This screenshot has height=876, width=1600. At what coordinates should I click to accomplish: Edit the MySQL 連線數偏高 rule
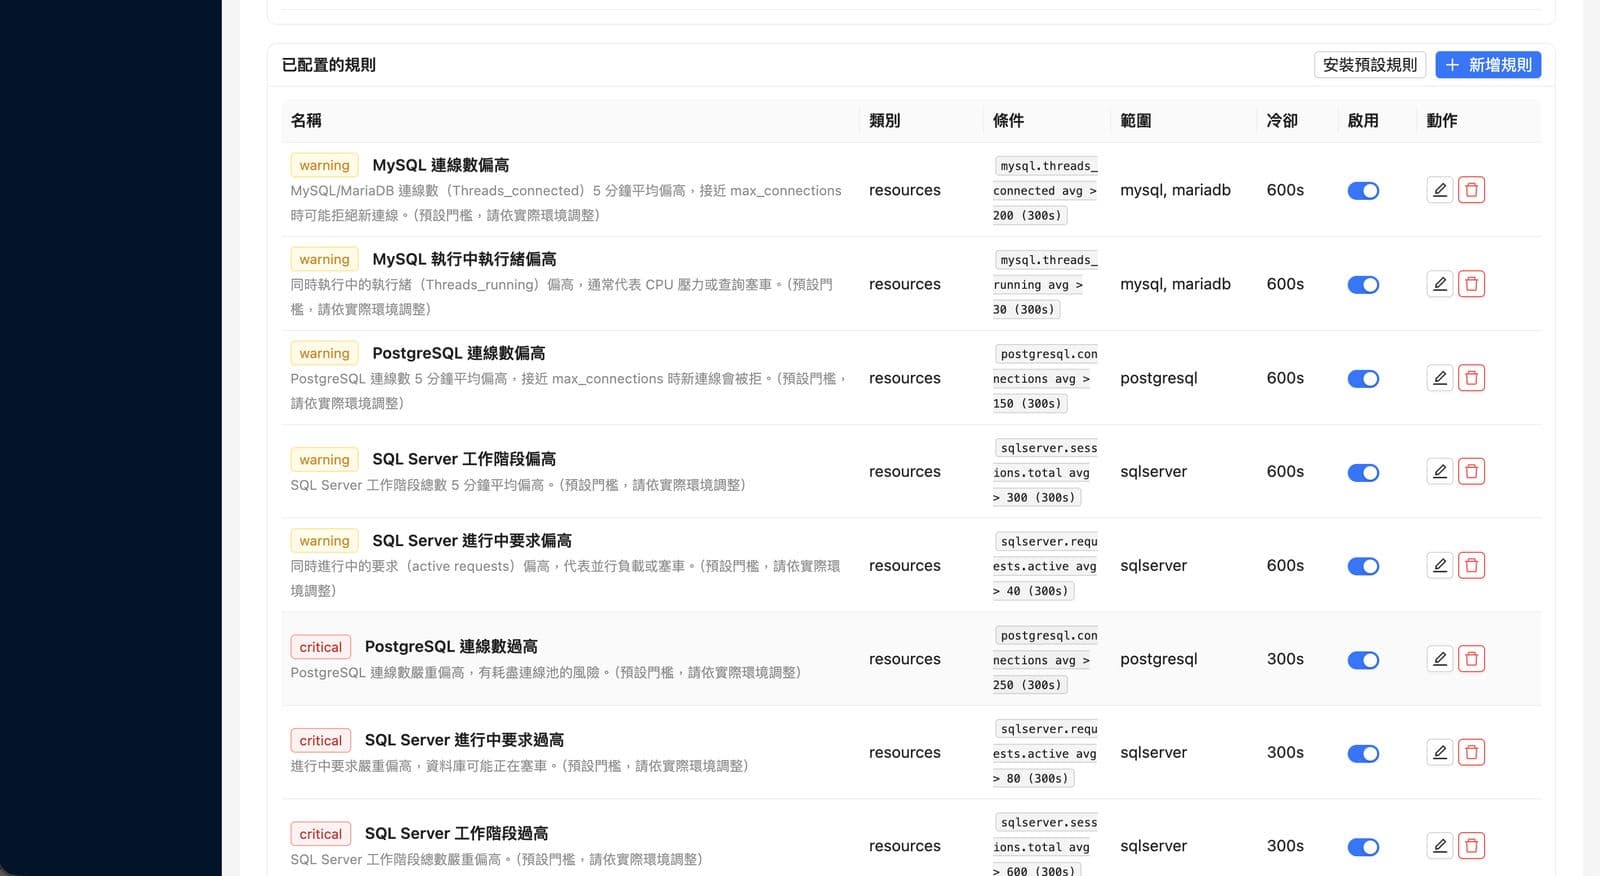coord(1439,190)
